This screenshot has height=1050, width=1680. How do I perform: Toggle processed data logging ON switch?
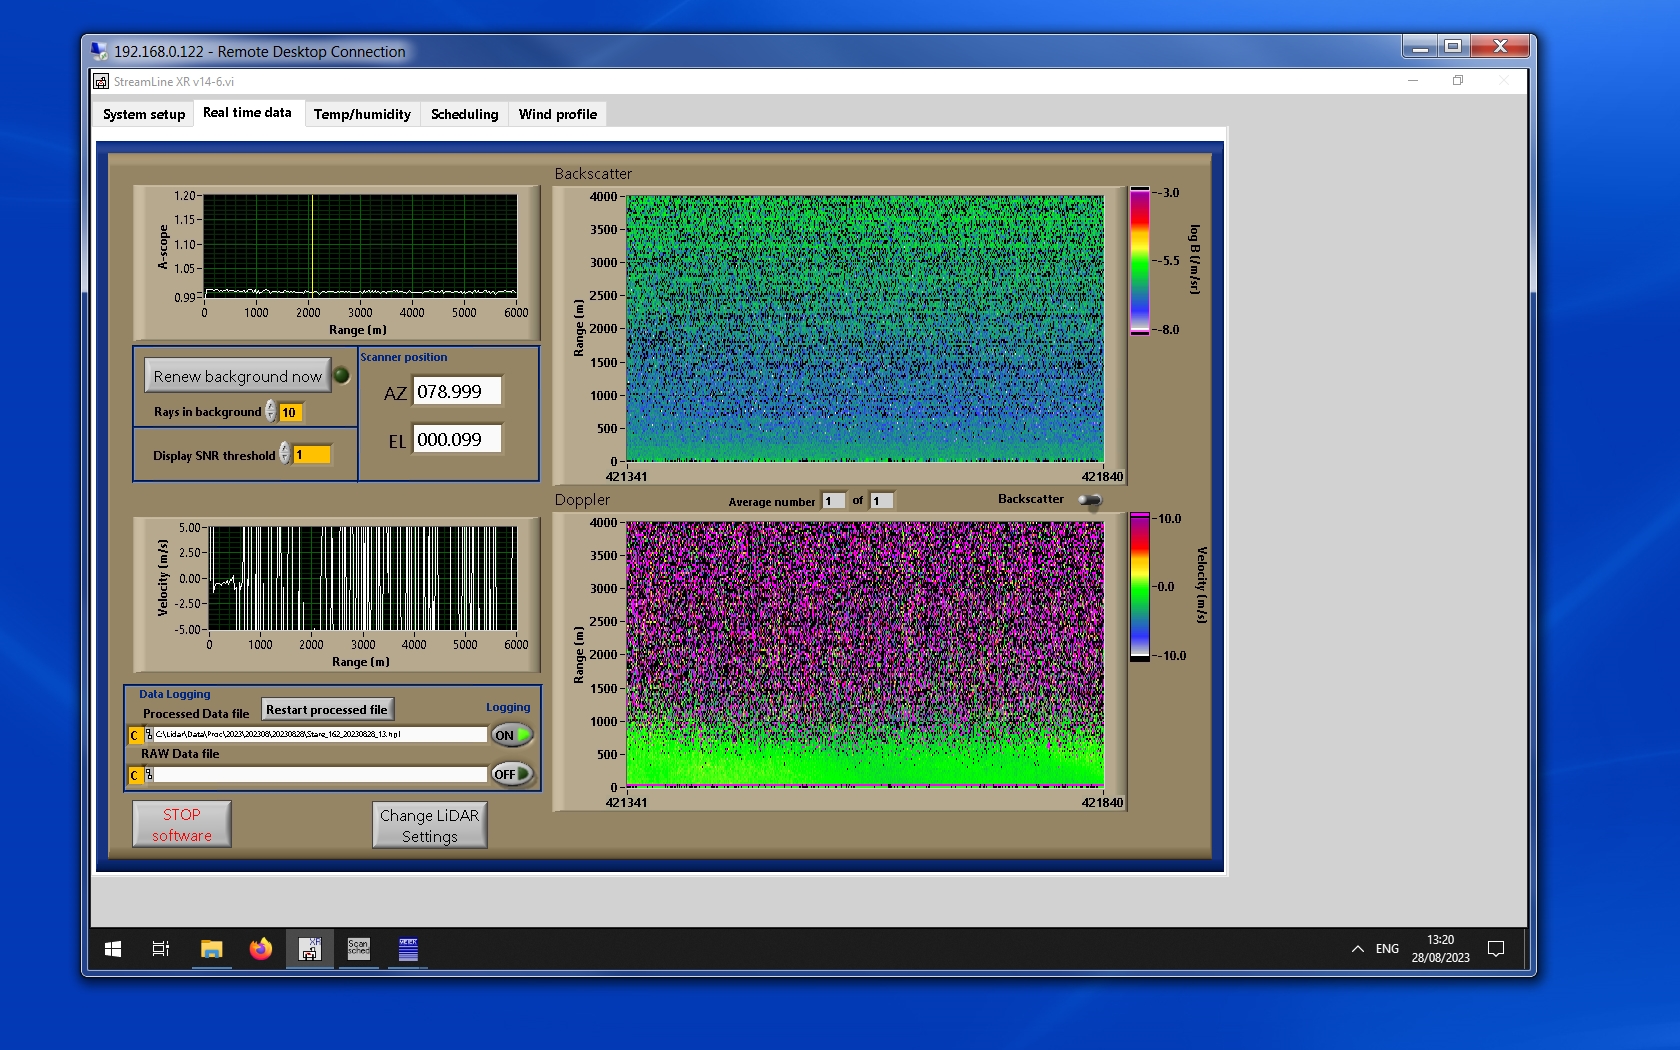coord(511,735)
